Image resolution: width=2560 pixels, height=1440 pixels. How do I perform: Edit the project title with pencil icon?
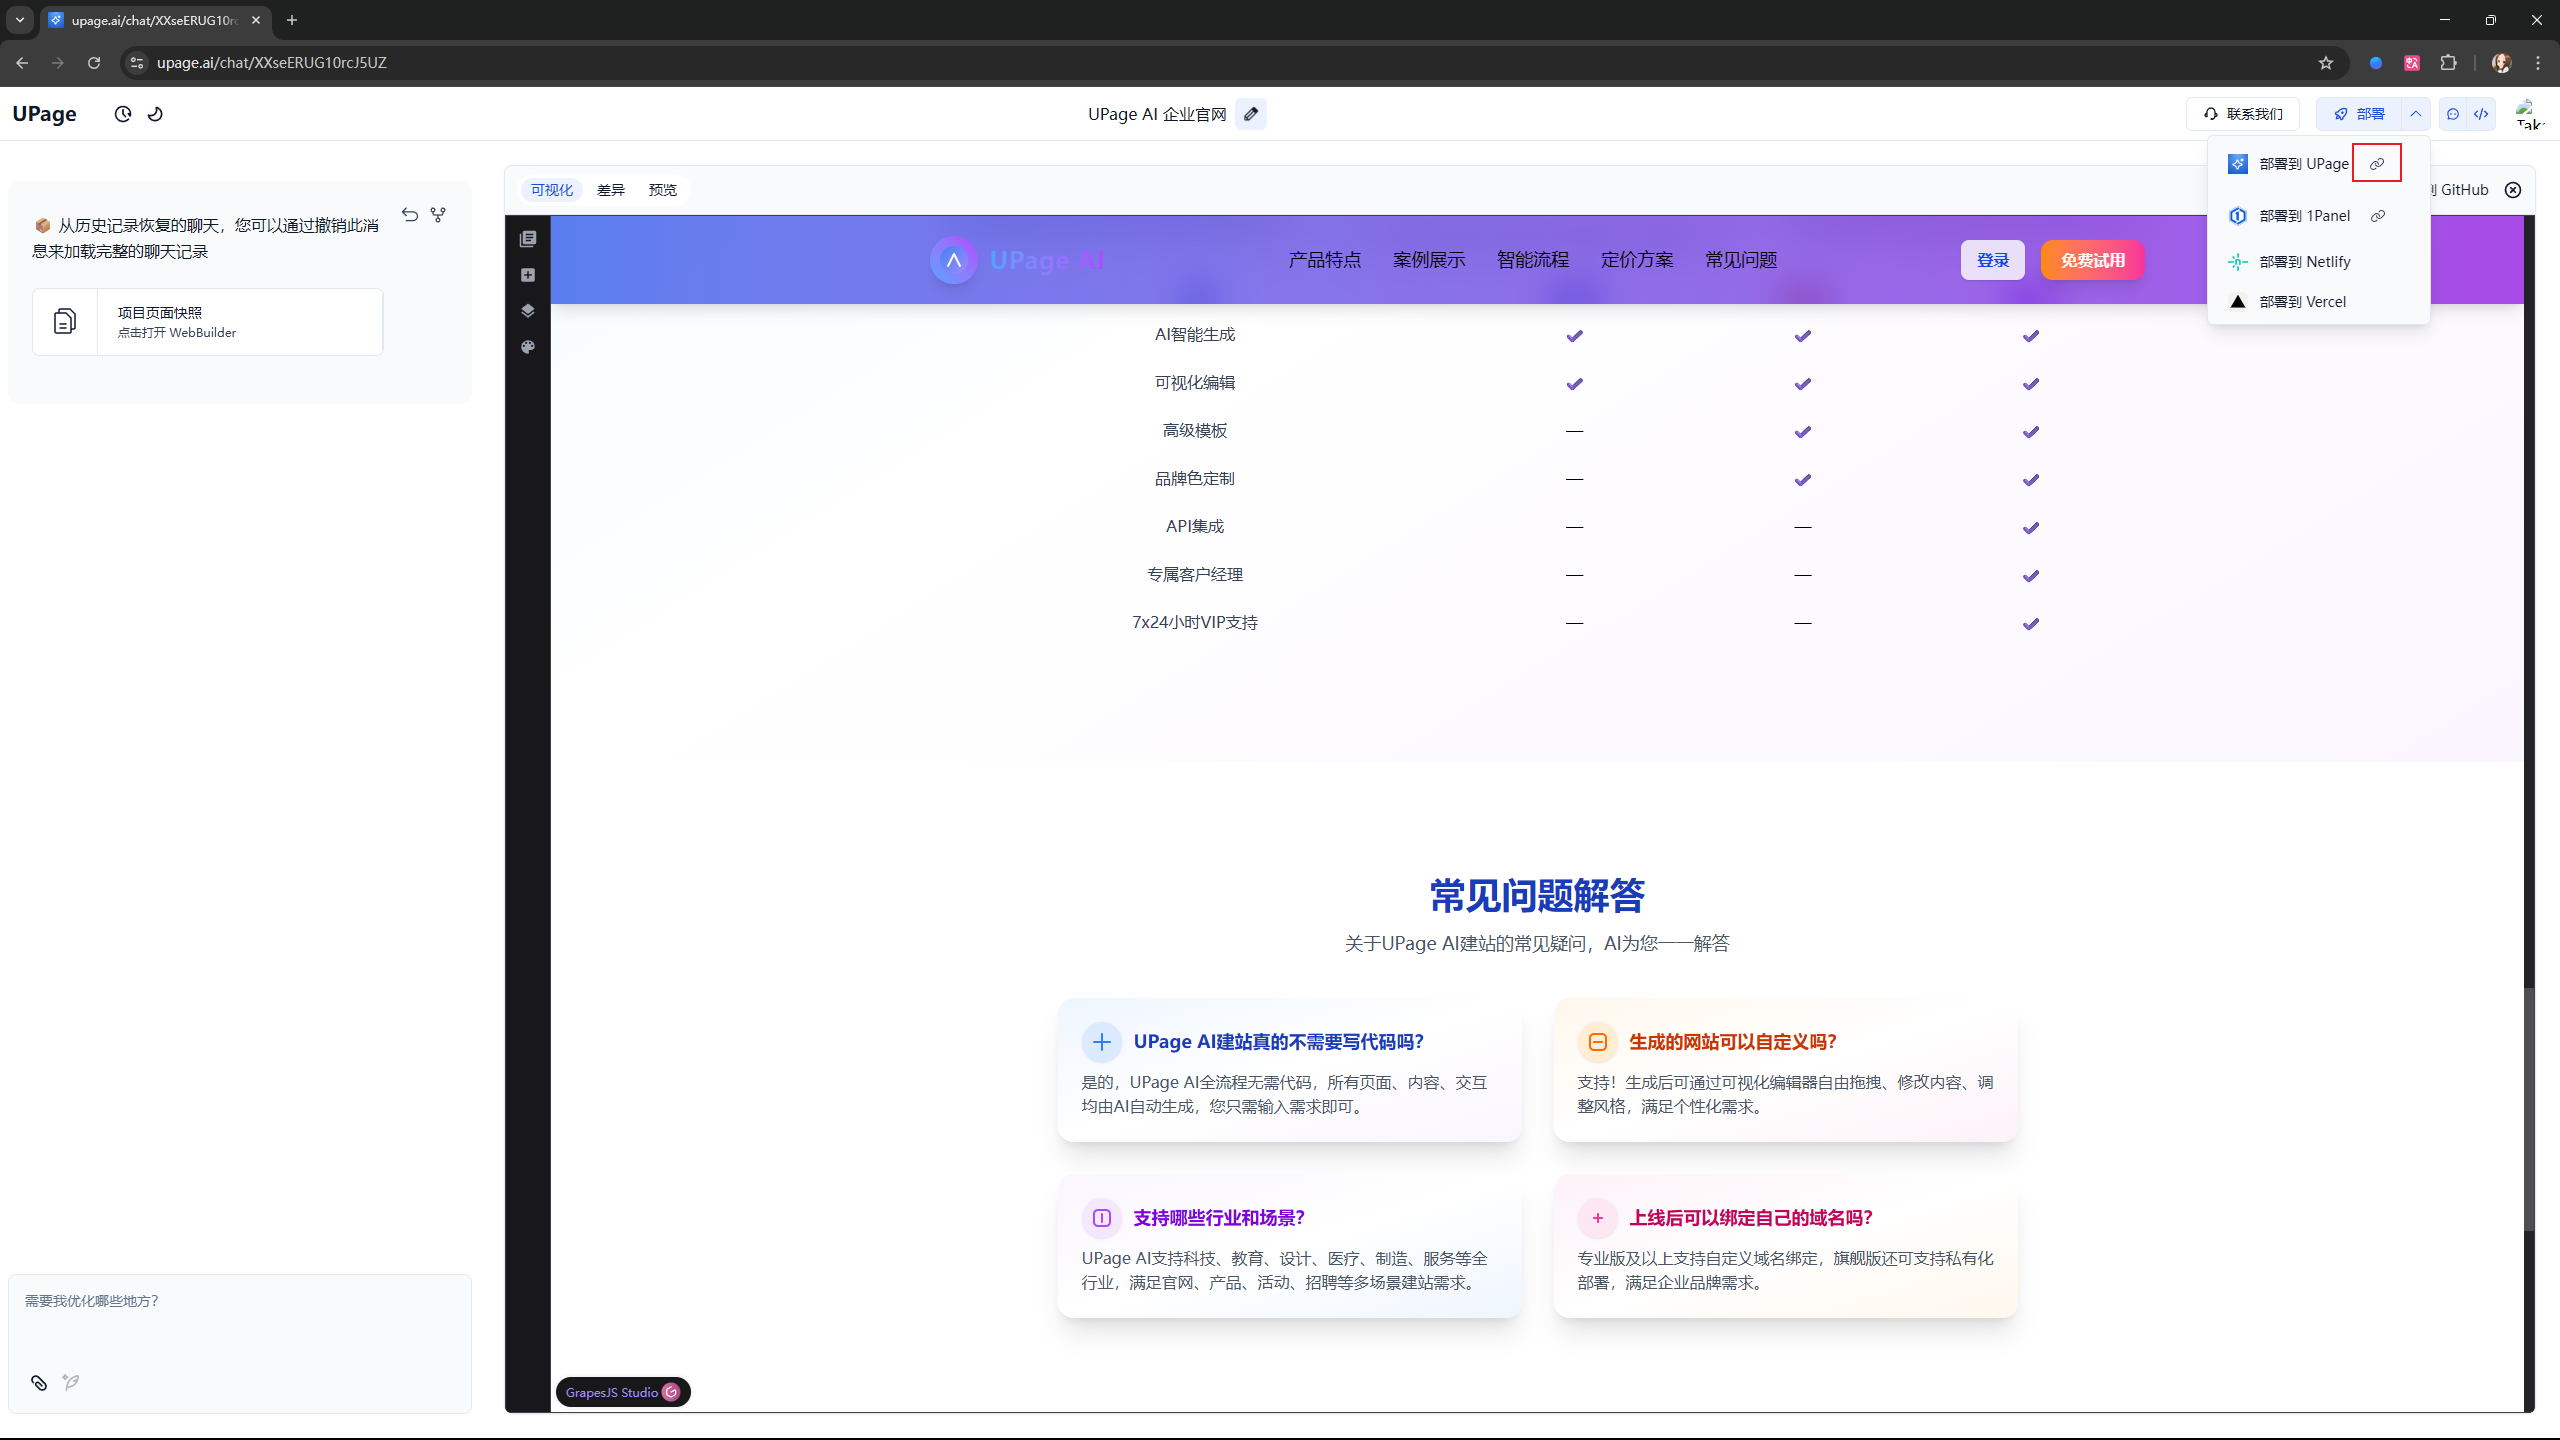[x=1251, y=114]
